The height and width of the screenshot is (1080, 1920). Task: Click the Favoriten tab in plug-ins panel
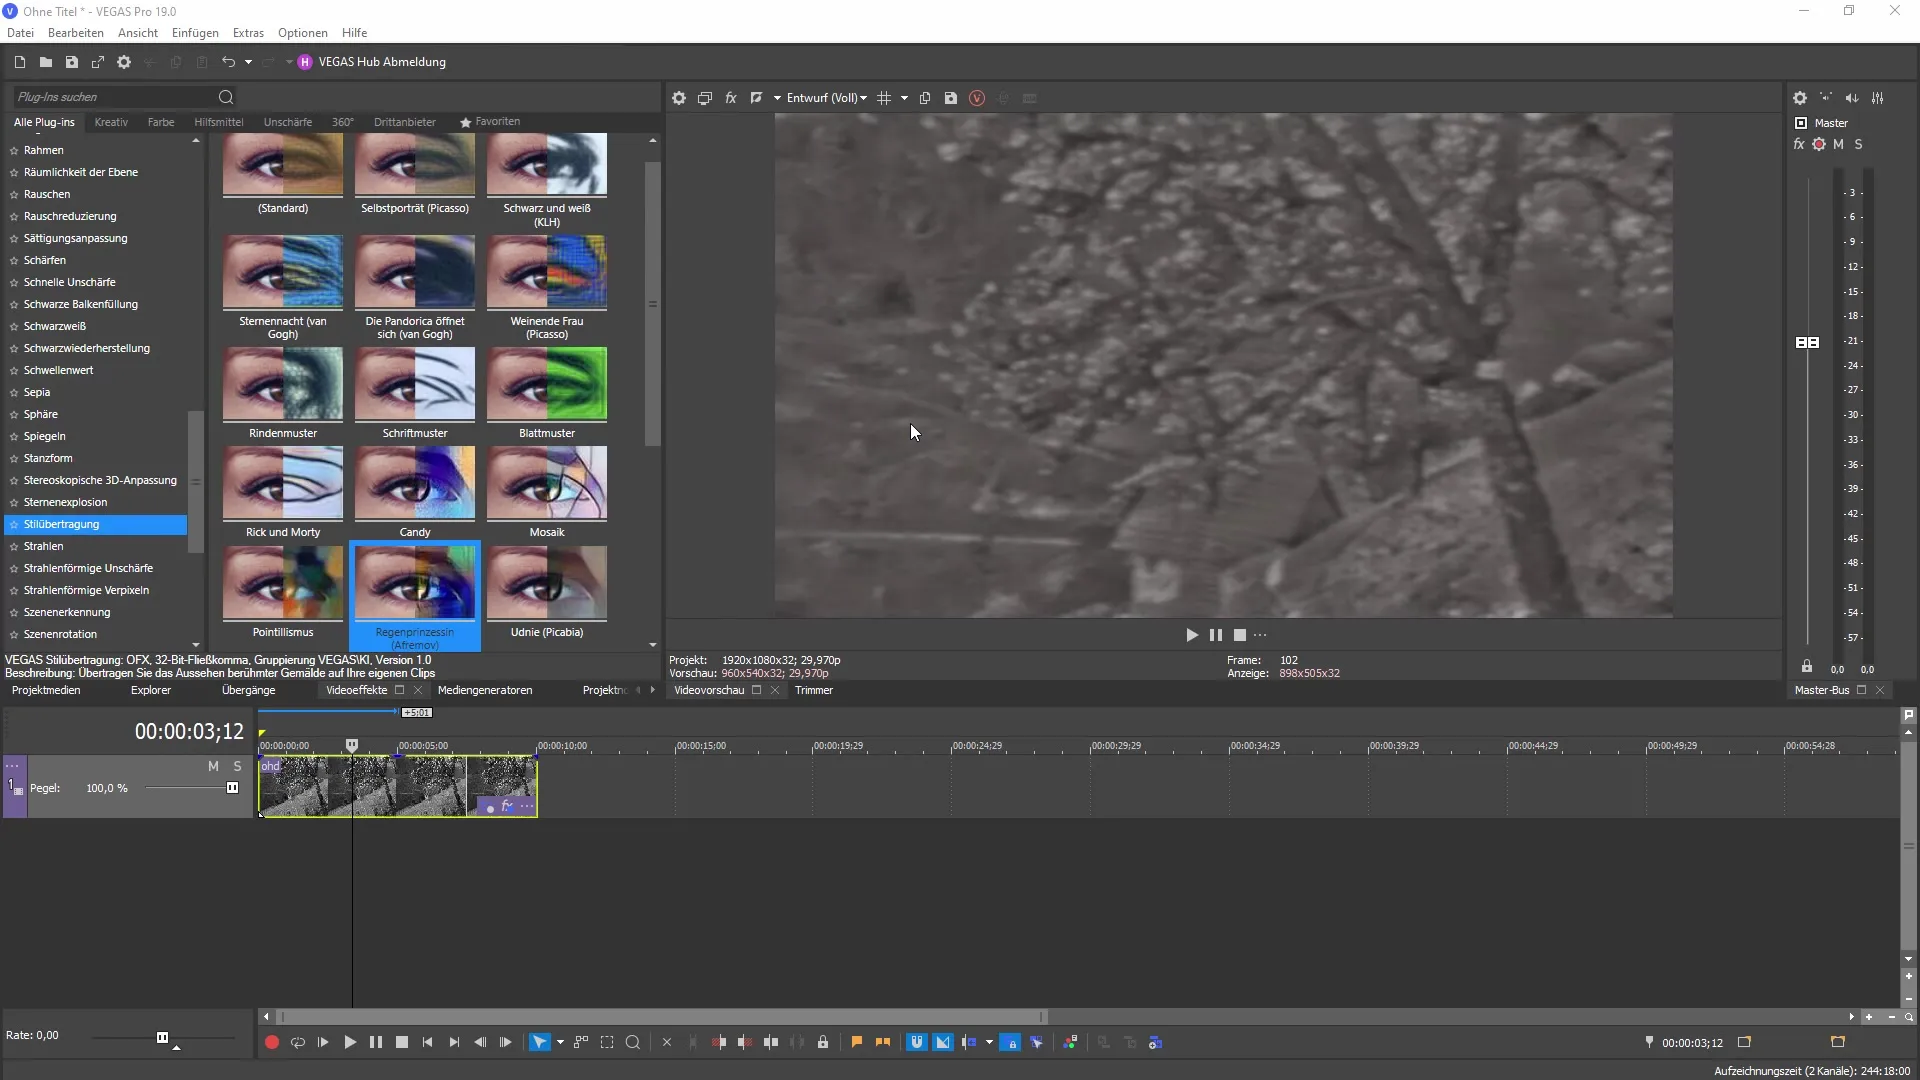pyautogui.click(x=498, y=121)
